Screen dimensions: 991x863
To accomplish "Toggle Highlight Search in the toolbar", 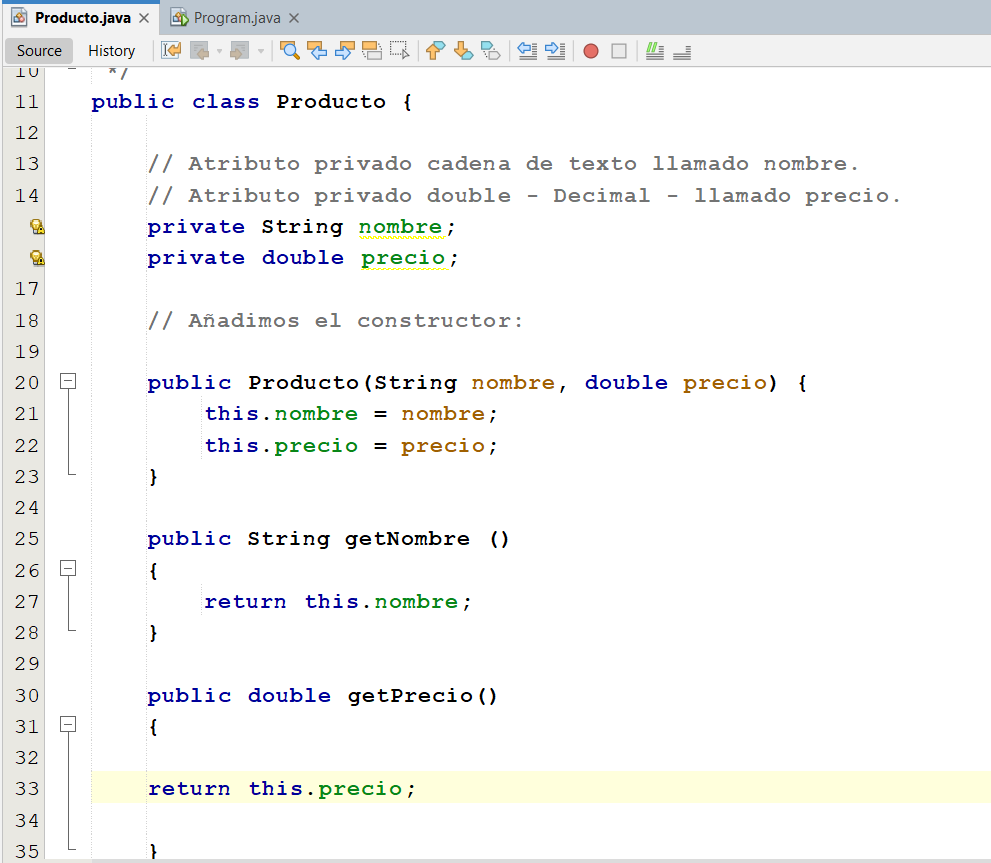I will coord(373,51).
